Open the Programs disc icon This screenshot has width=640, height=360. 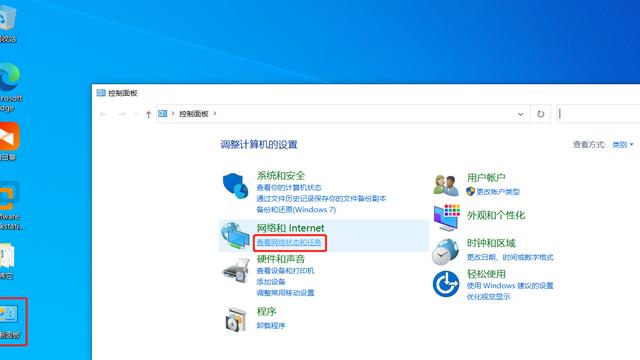[x=236, y=319]
